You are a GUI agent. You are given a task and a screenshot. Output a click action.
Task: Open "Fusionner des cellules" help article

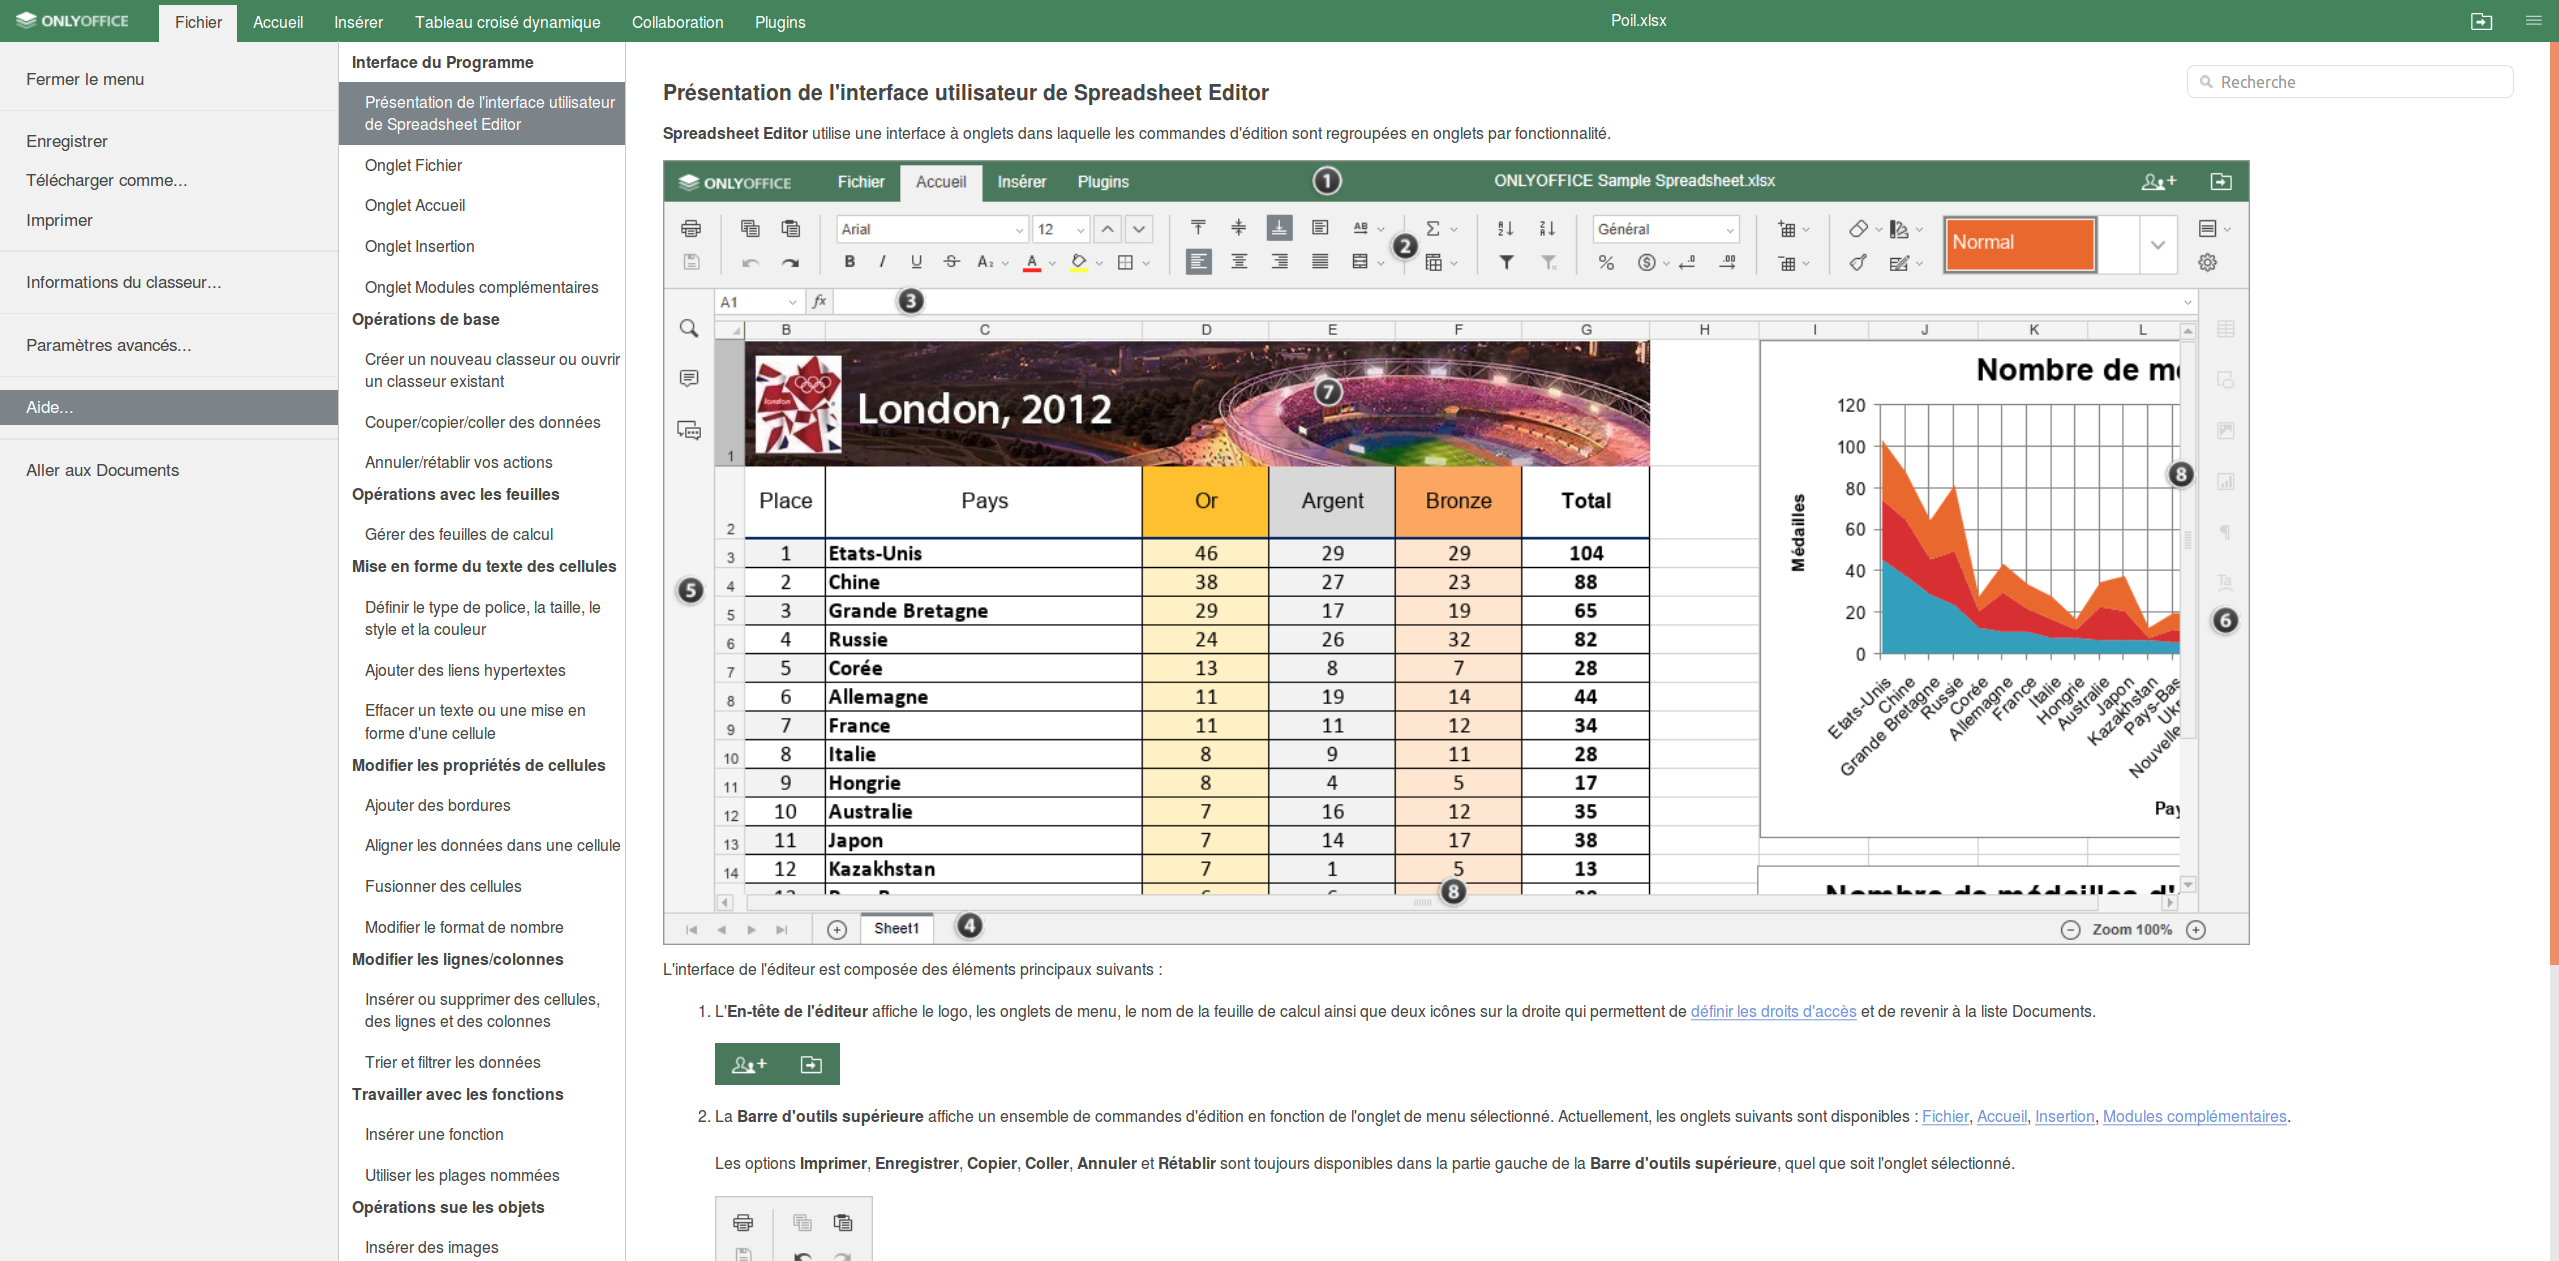coord(443,886)
